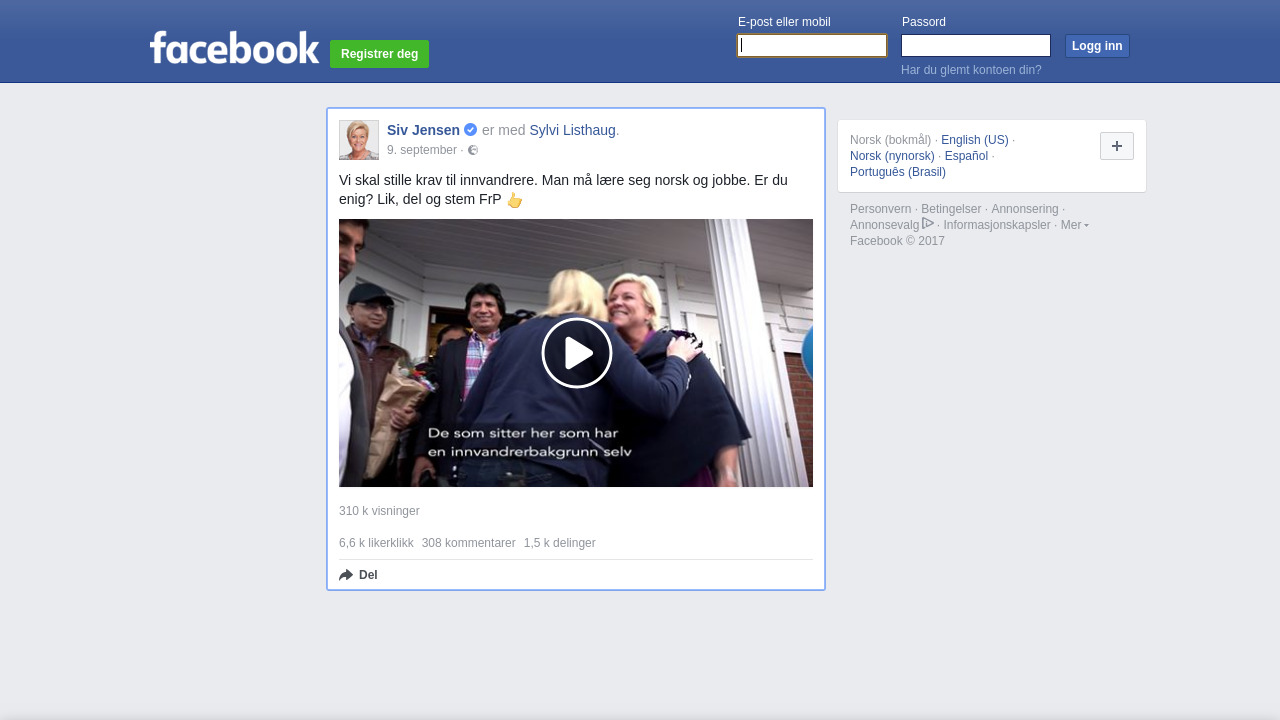Switch language to Norsk (nynorsk)

pyautogui.click(x=892, y=156)
